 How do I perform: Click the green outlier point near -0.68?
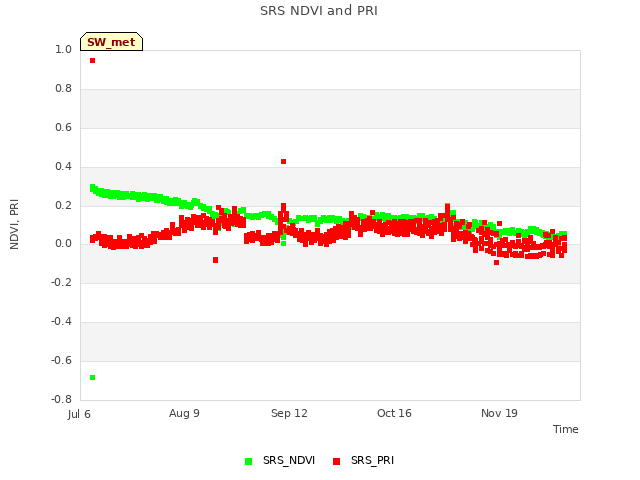coord(93,378)
